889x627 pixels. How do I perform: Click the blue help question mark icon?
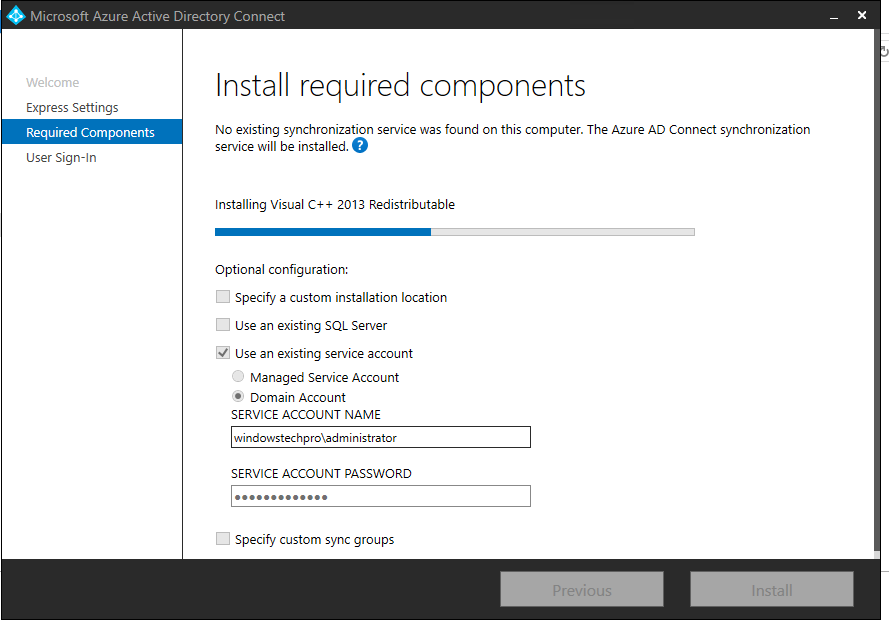(x=360, y=146)
